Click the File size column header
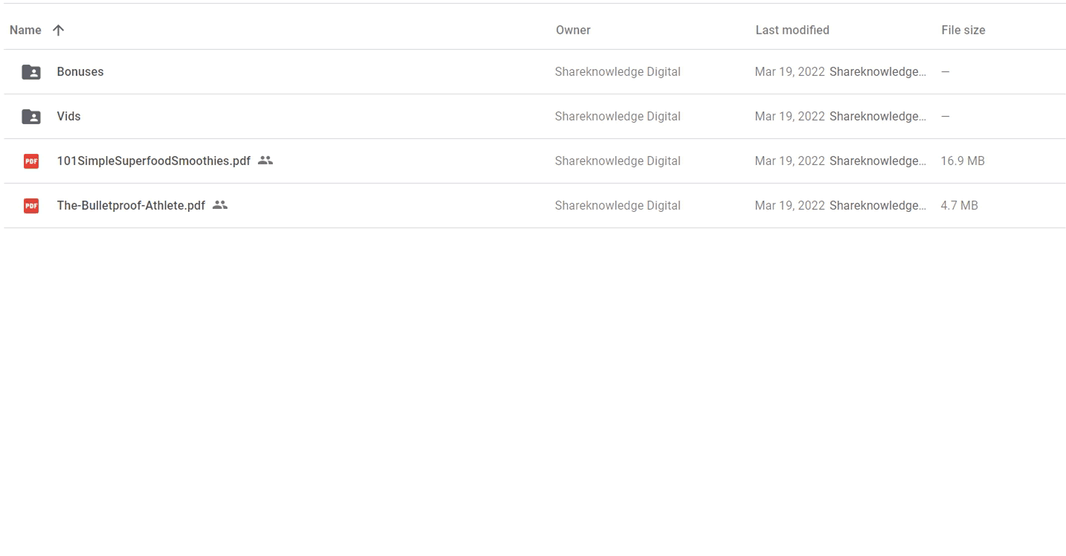This screenshot has width=1066, height=556. [x=963, y=30]
